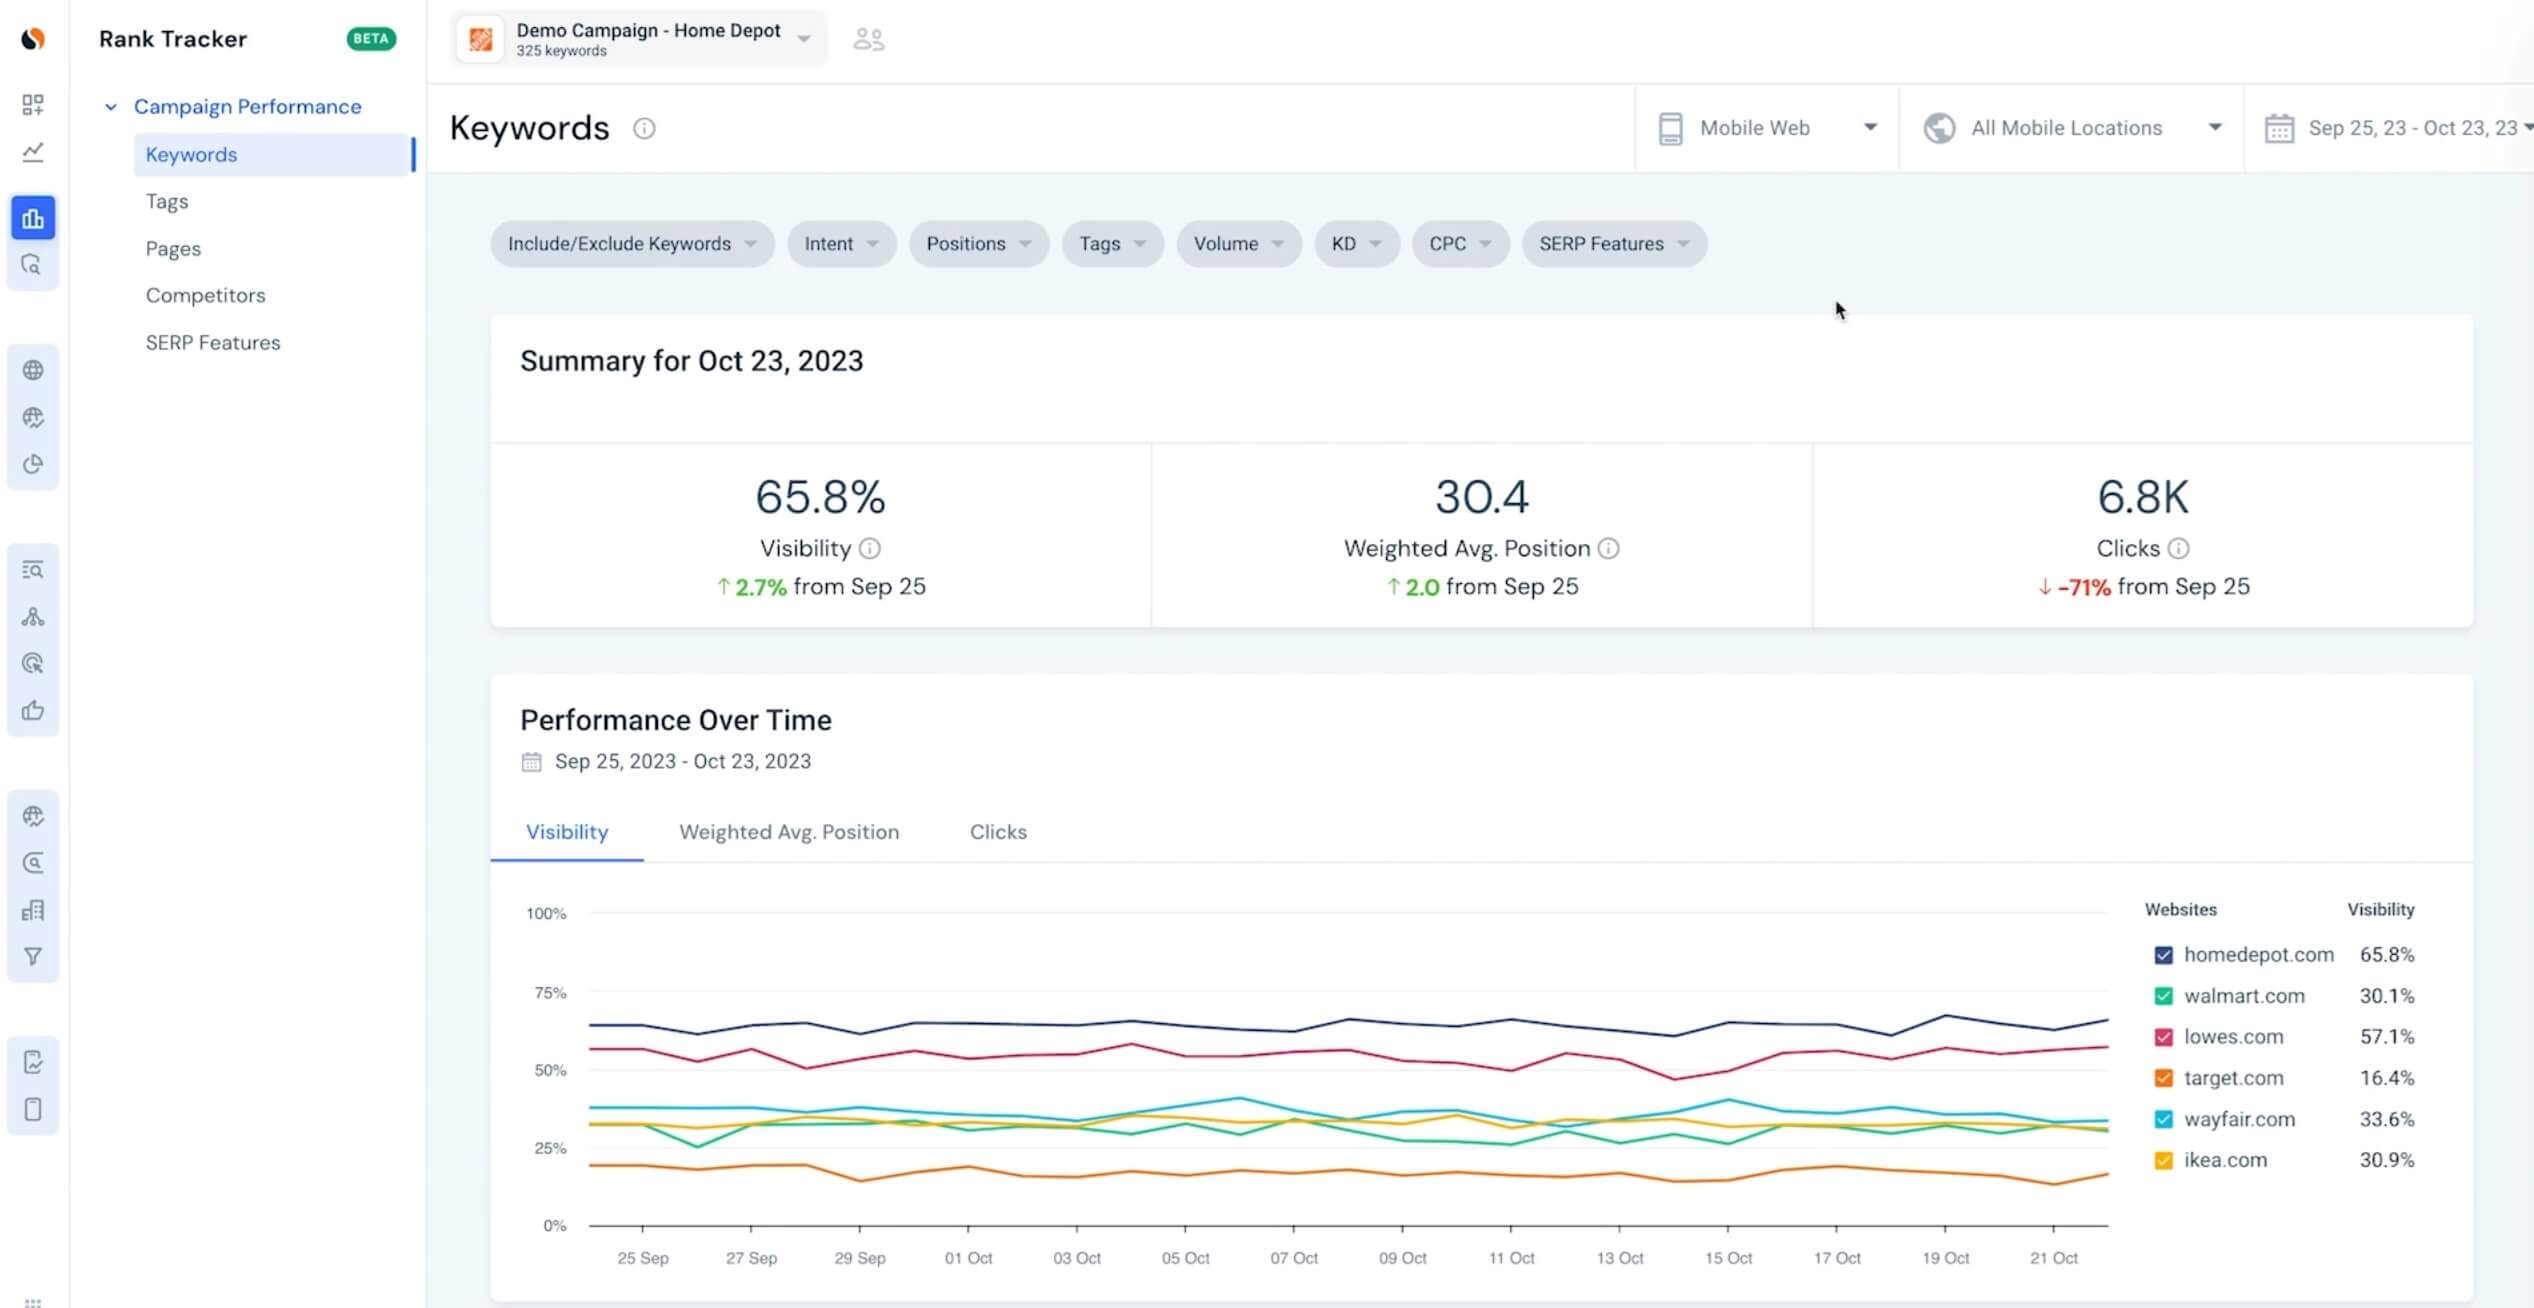The image size is (2534, 1308).
Task: Click the info icon next to Keywords title
Action: coord(644,128)
